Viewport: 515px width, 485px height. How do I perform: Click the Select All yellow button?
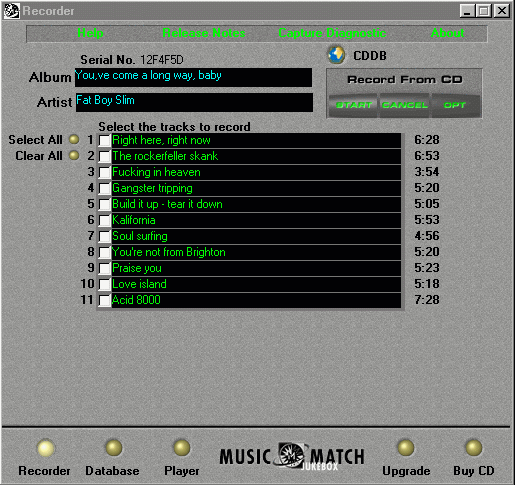[x=74, y=139]
